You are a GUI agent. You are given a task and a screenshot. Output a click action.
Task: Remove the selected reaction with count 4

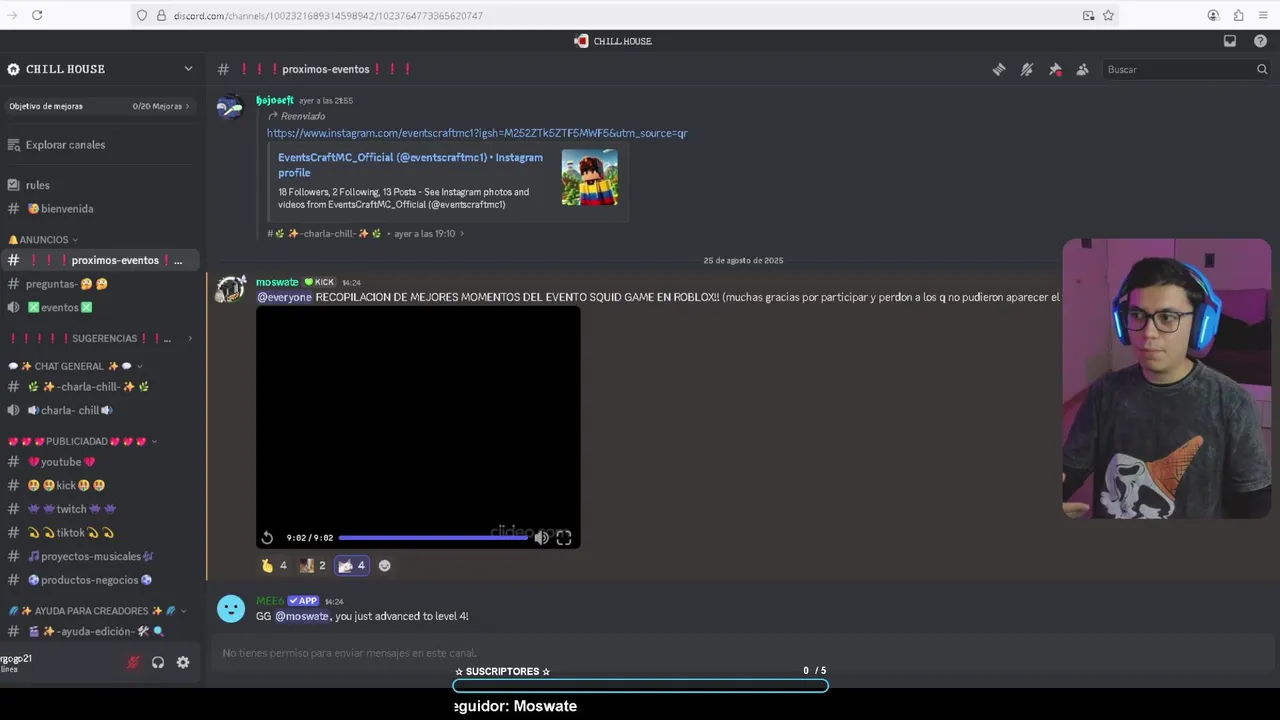point(352,566)
